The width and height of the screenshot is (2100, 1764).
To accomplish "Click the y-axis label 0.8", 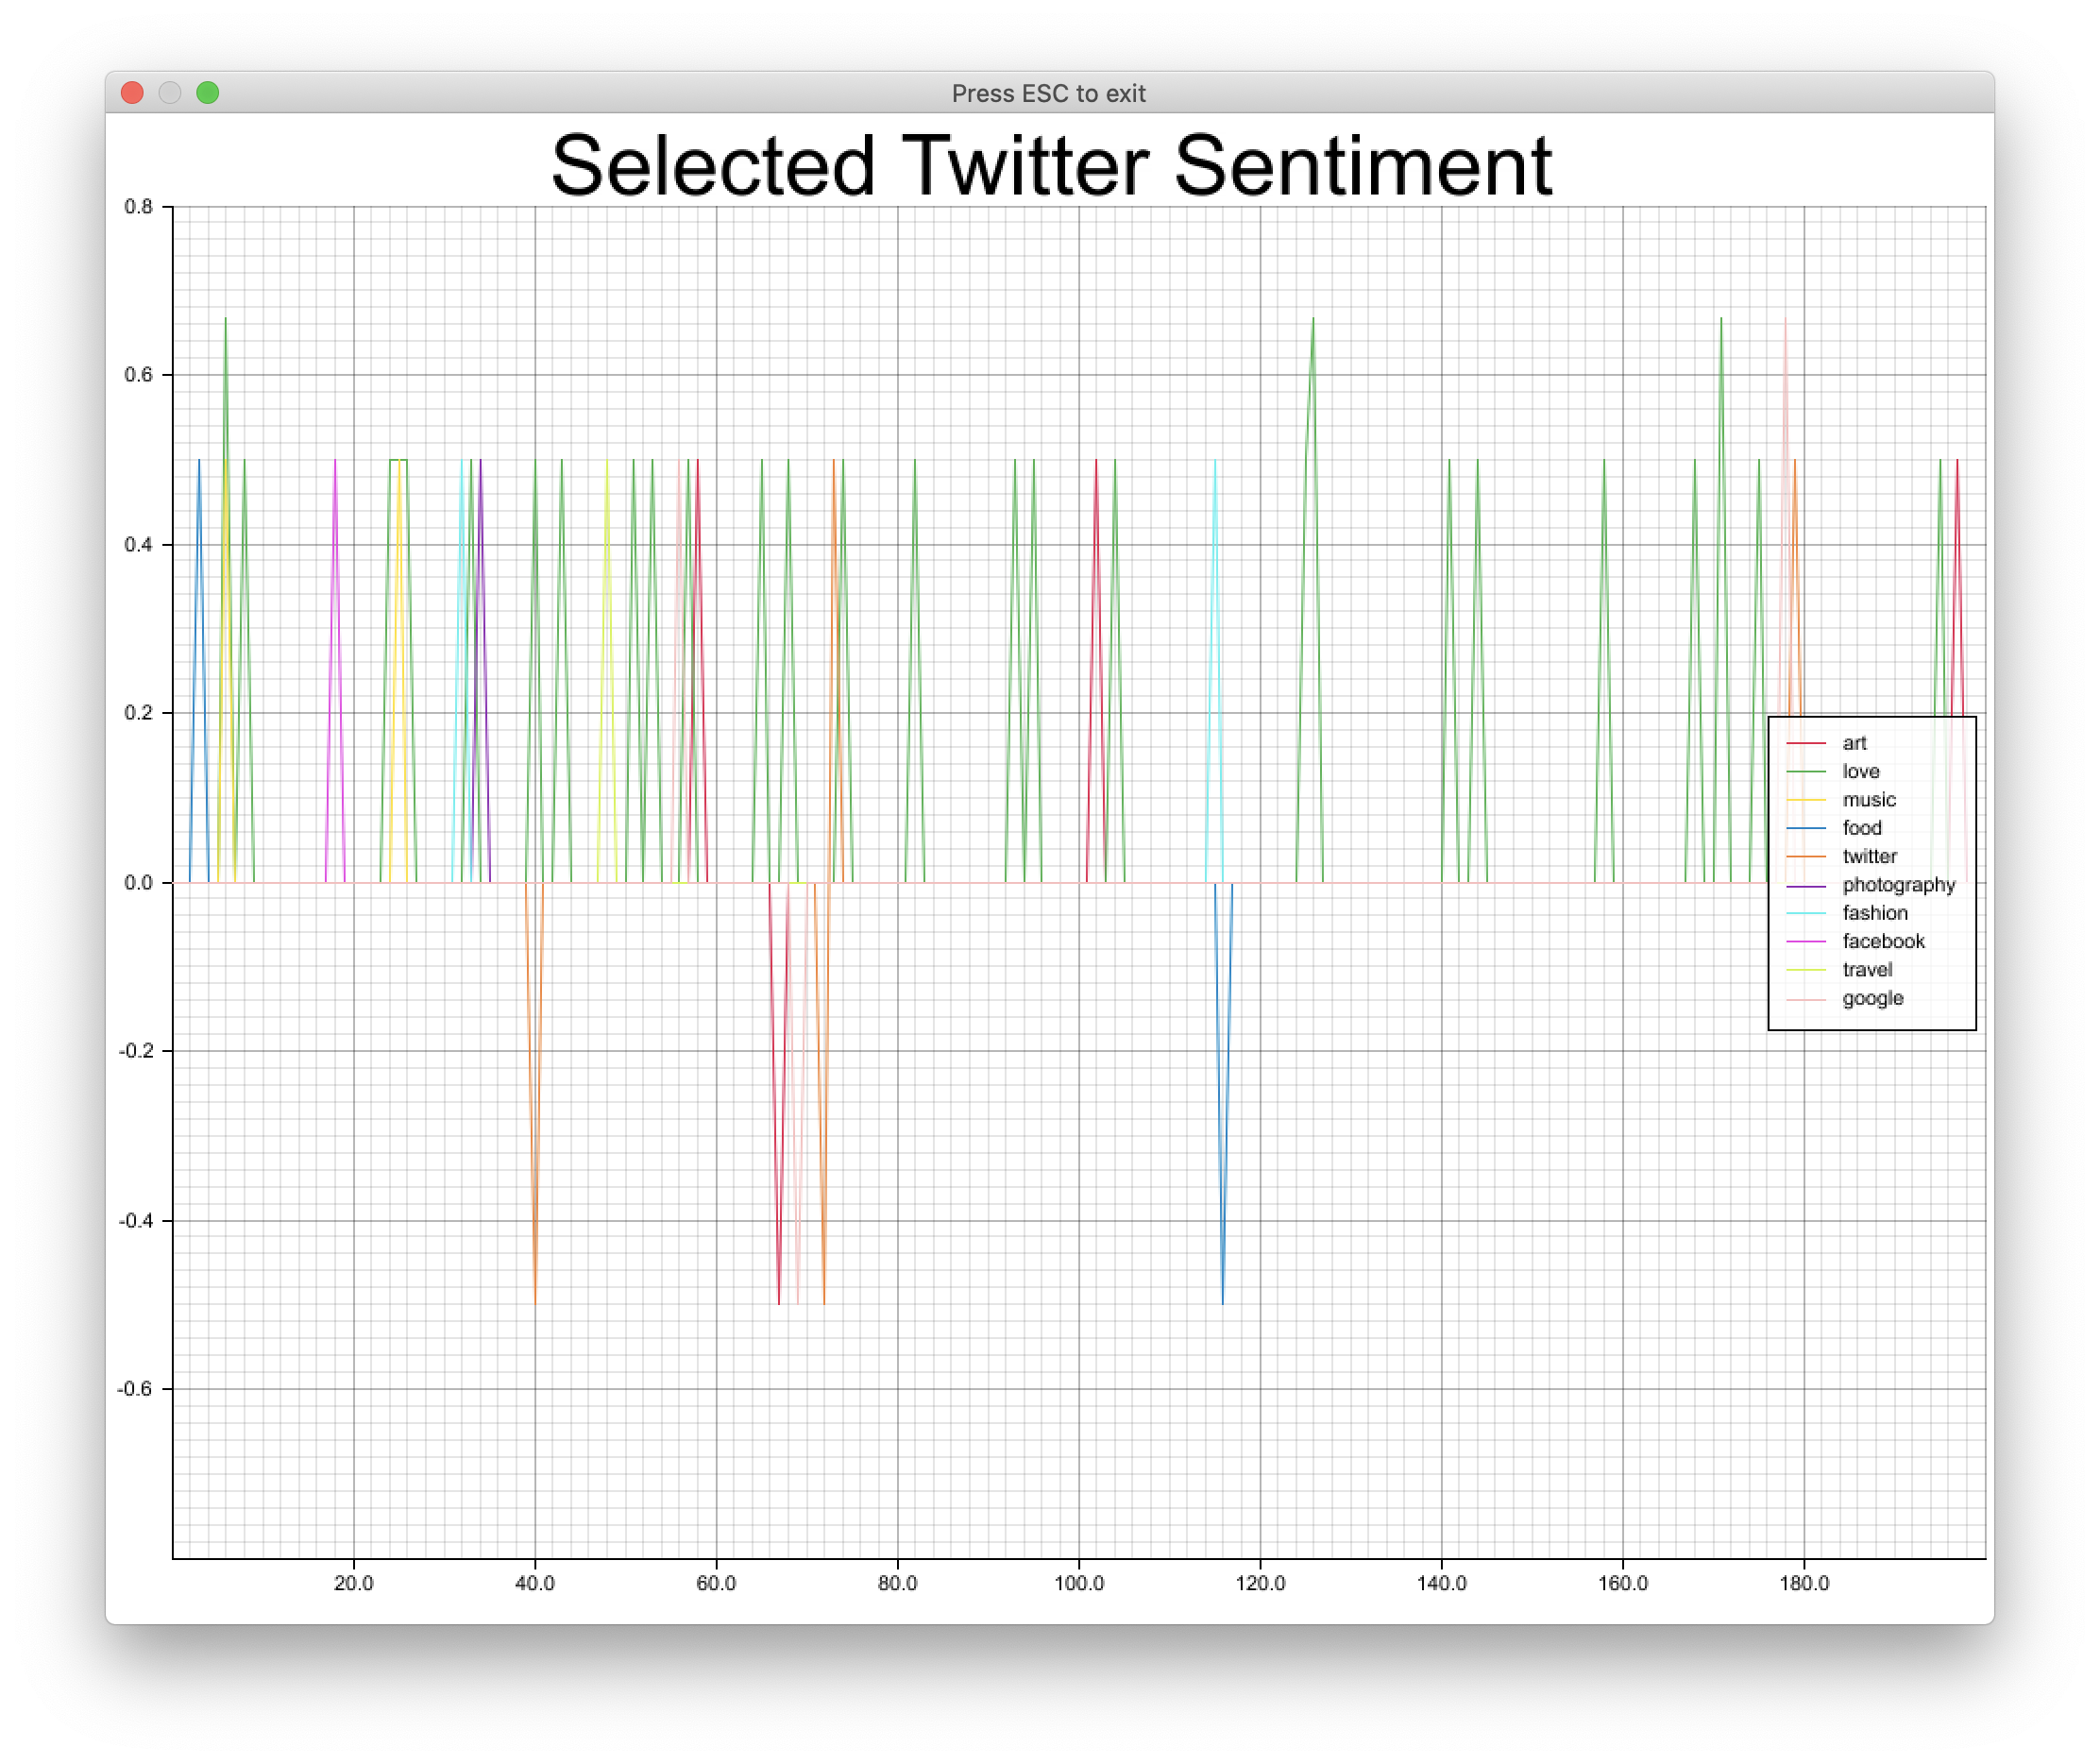I will [x=138, y=206].
